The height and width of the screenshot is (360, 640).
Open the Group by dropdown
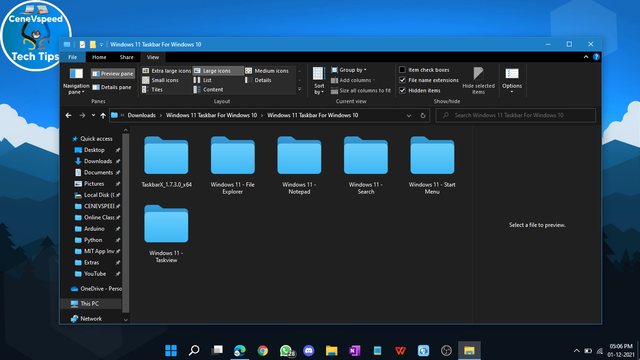click(x=349, y=70)
